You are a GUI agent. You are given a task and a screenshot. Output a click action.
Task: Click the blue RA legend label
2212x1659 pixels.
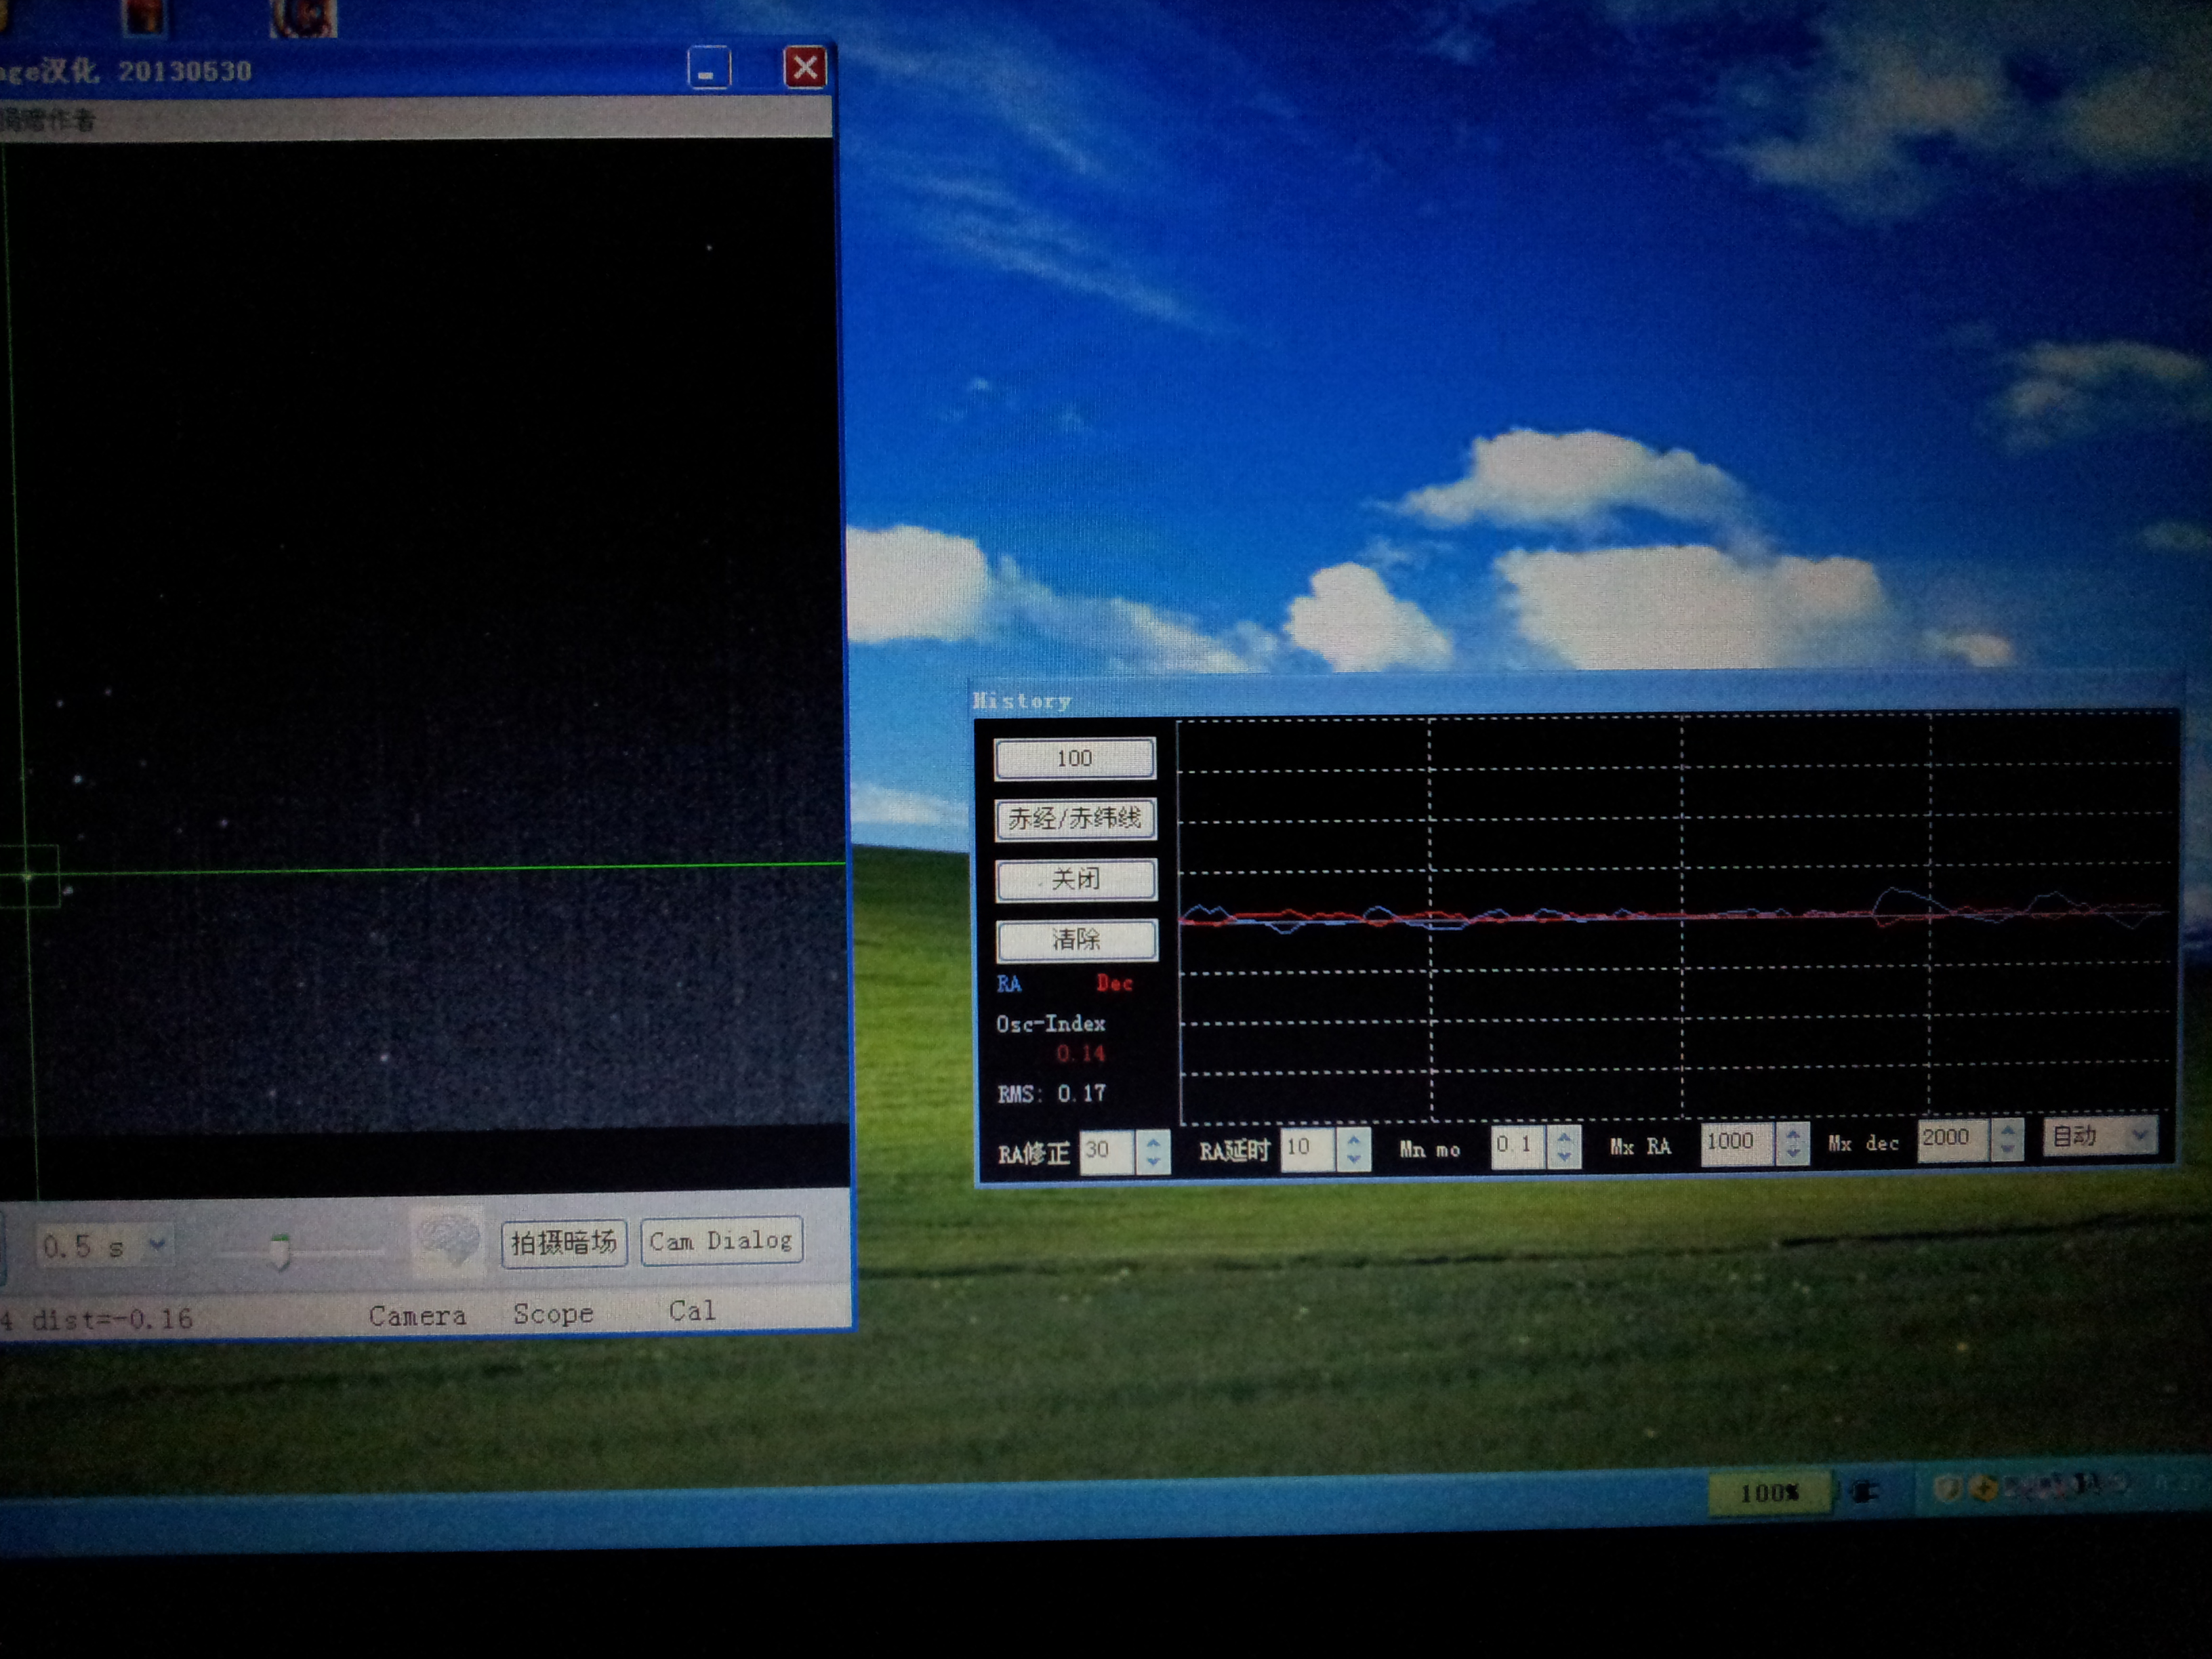click(x=1009, y=984)
